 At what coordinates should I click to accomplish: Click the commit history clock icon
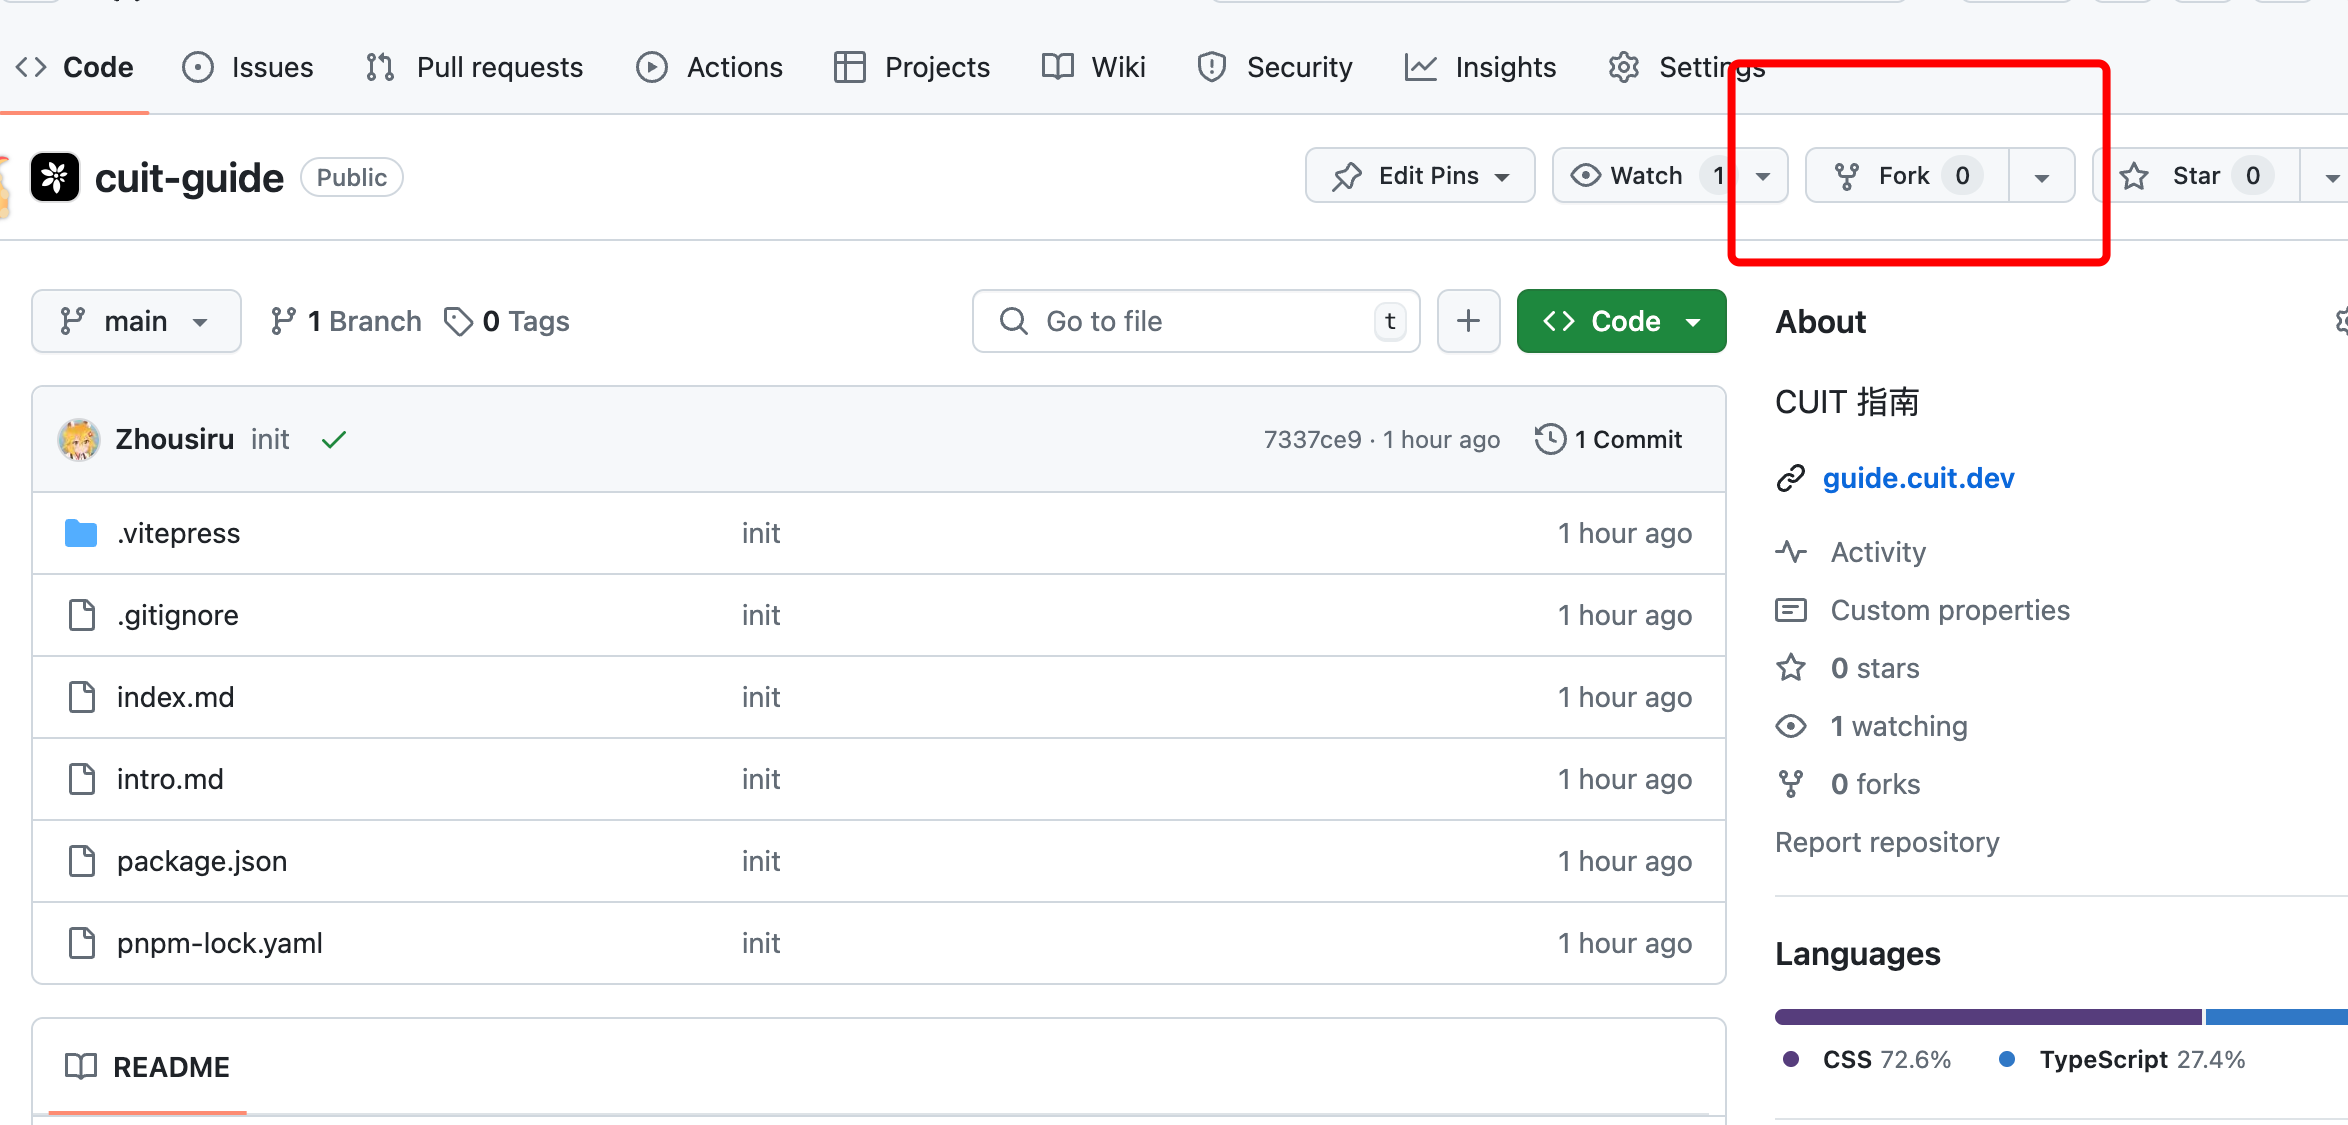click(1548, 439)
